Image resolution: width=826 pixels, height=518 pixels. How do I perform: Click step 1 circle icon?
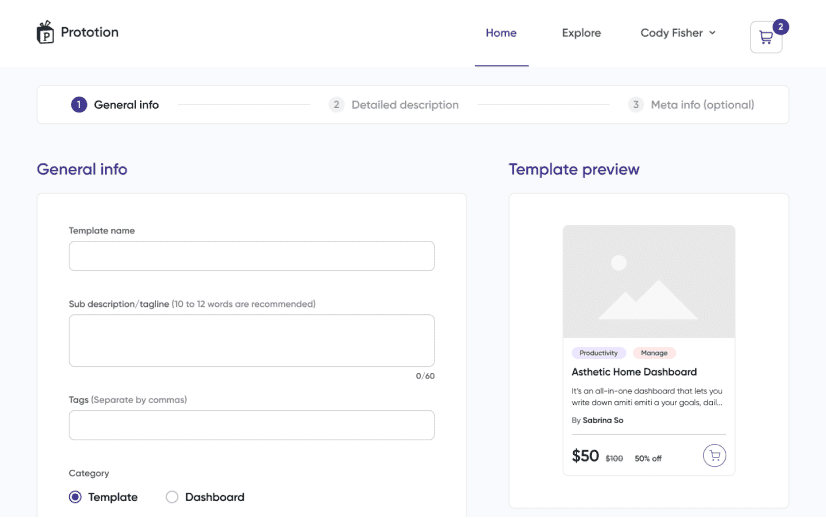(x=79, y=105)
